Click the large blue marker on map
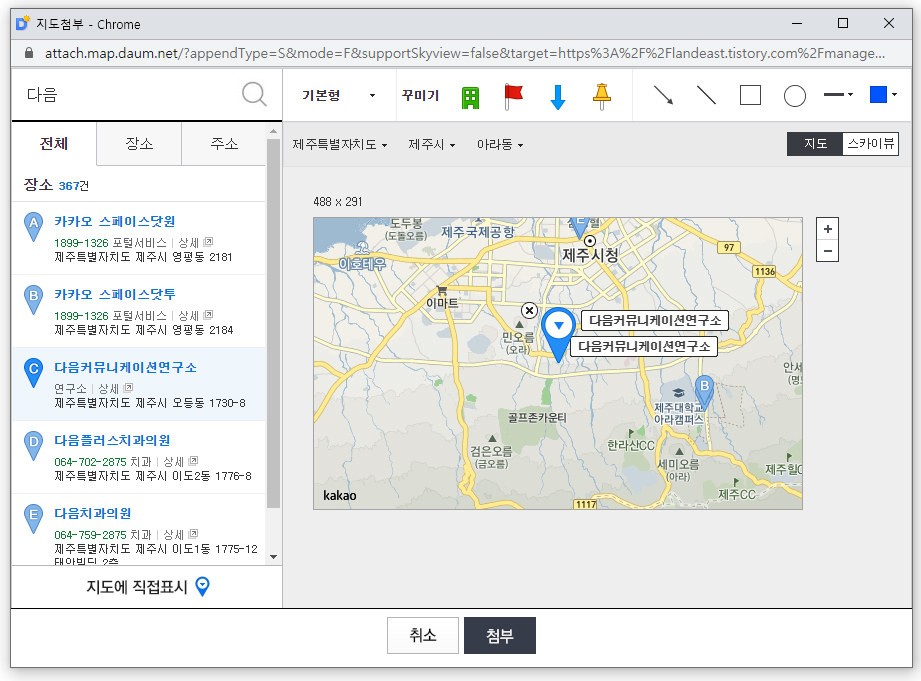 pos(558,333)
